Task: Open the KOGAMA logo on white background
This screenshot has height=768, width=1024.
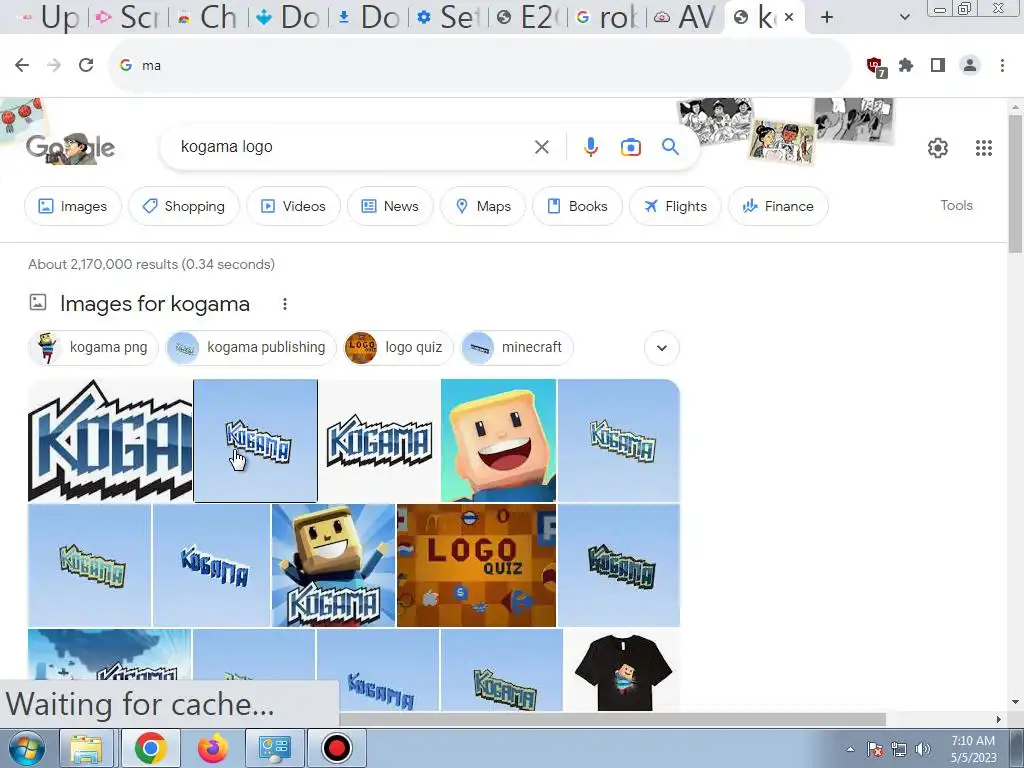Action: coord(379,441)
